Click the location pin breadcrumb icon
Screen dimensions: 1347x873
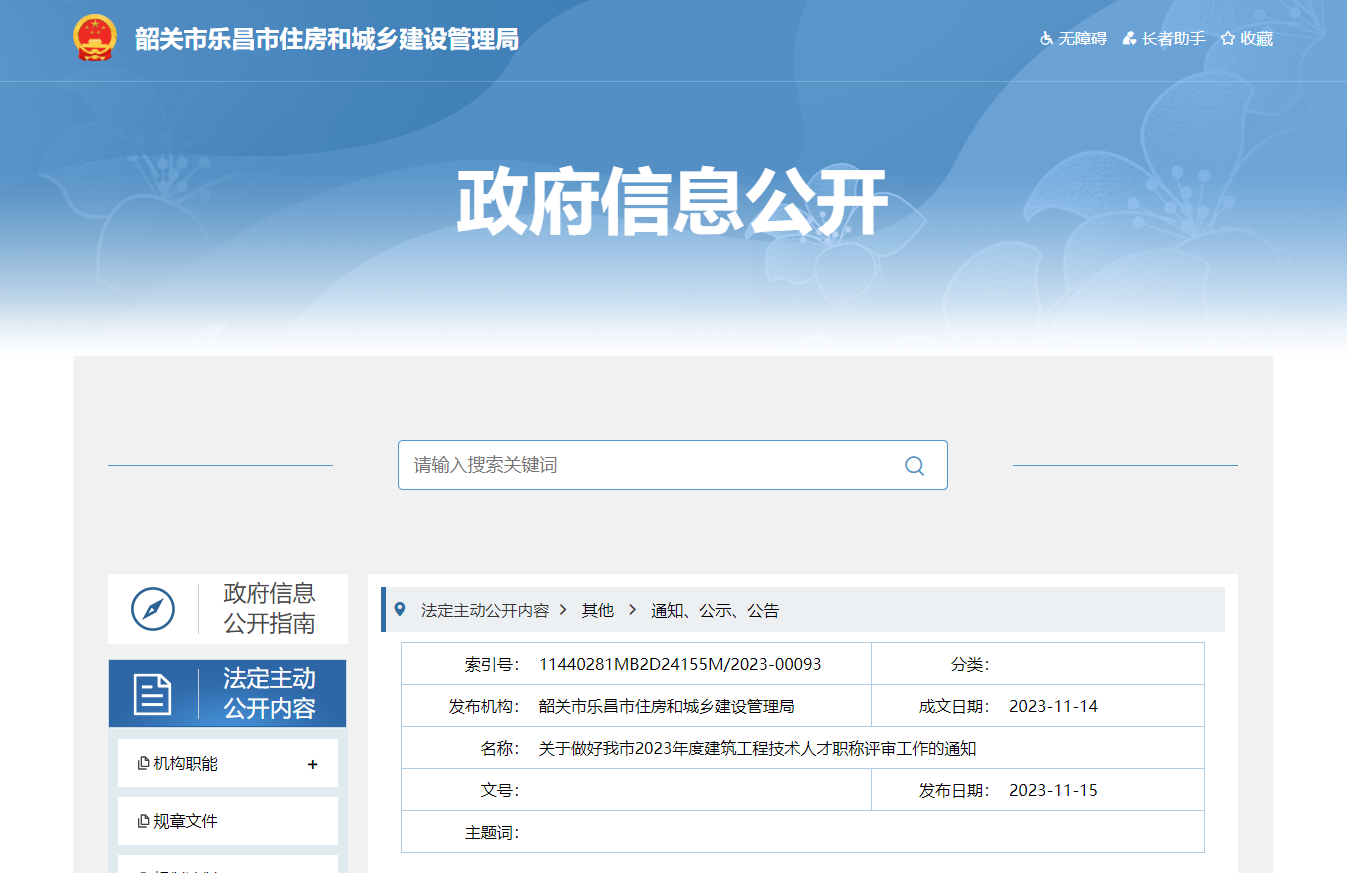(x=400, y=609)
